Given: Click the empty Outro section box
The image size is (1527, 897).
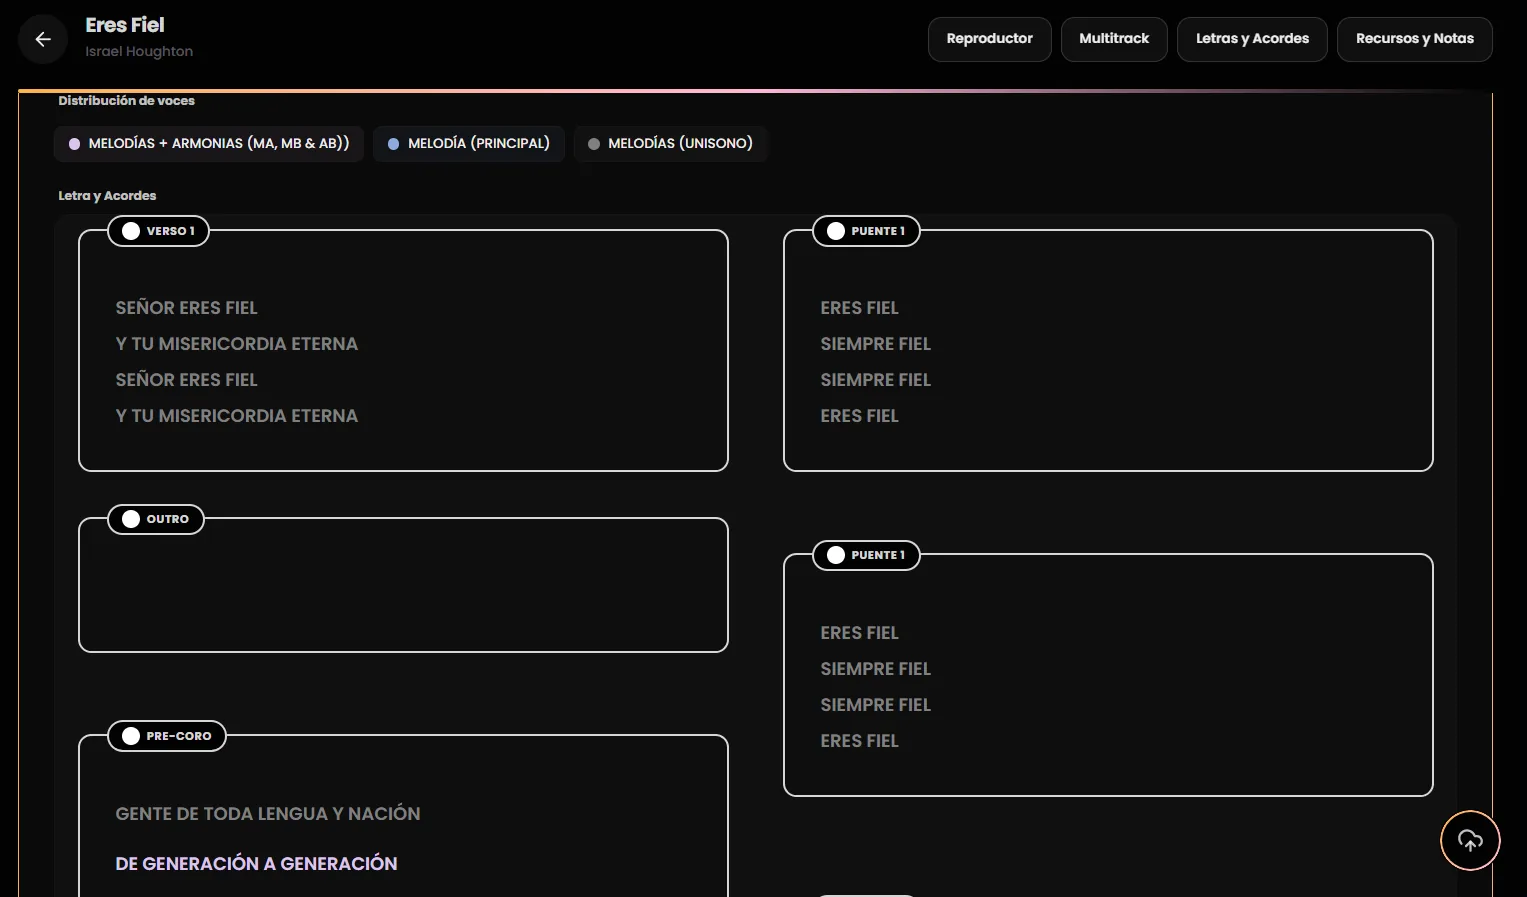Looking at the screenshot, I should (x=403, y=585).
